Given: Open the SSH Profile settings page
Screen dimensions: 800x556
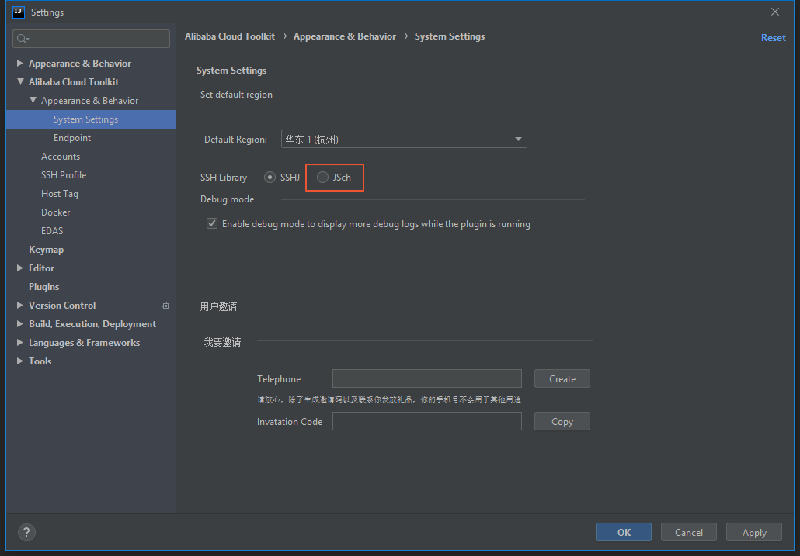Looking at the screenshot, I should point(63,175).
